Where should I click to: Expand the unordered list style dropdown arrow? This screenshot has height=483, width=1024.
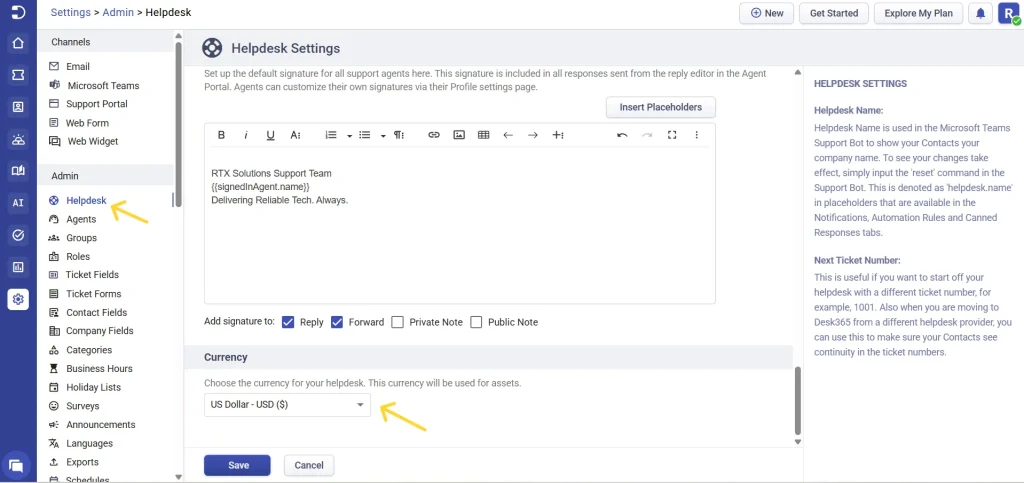383,136
